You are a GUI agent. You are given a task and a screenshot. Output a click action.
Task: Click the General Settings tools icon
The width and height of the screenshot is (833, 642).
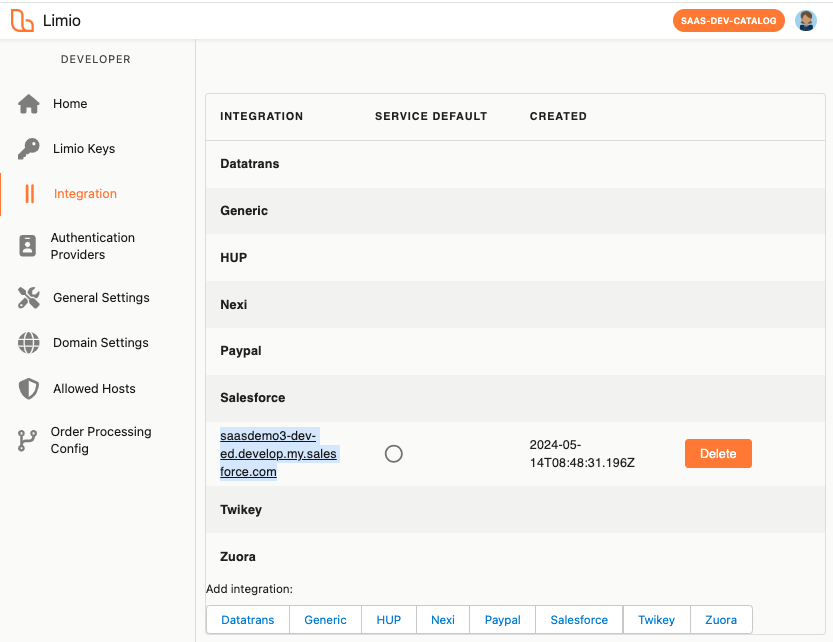pyautogui.click(x=29, y=298)
